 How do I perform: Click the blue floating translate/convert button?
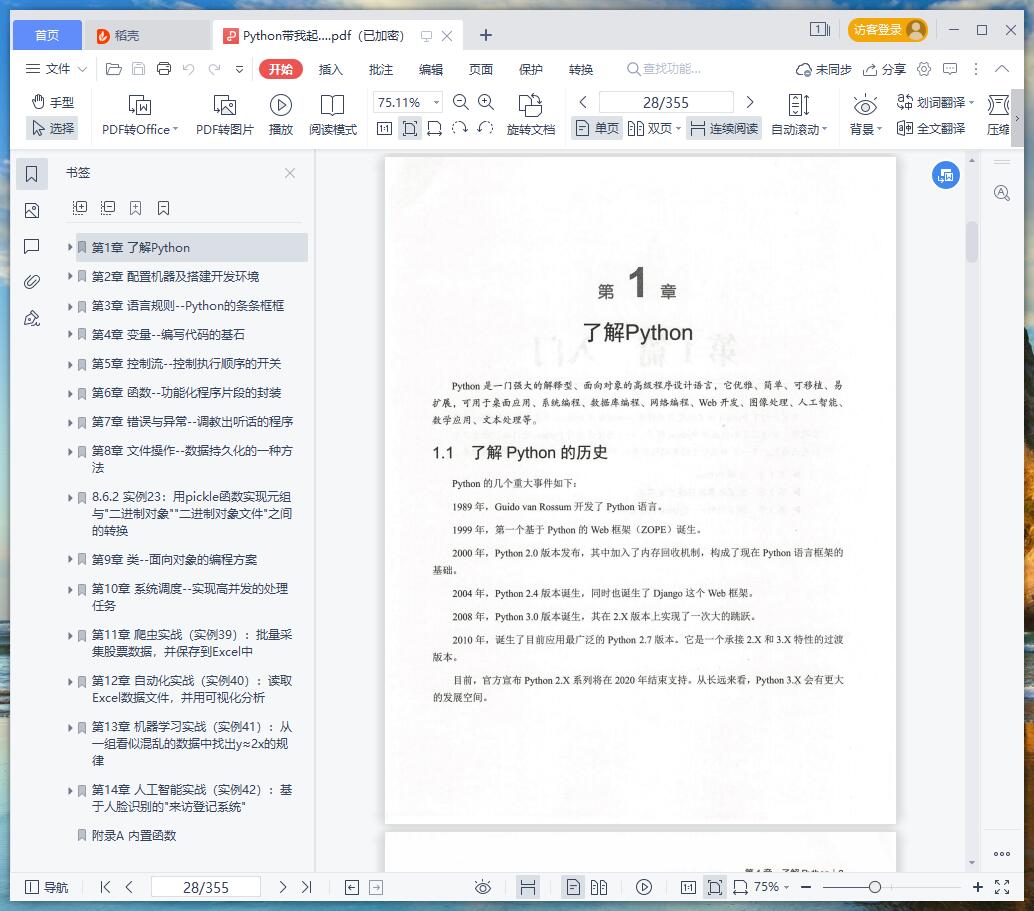946,175
